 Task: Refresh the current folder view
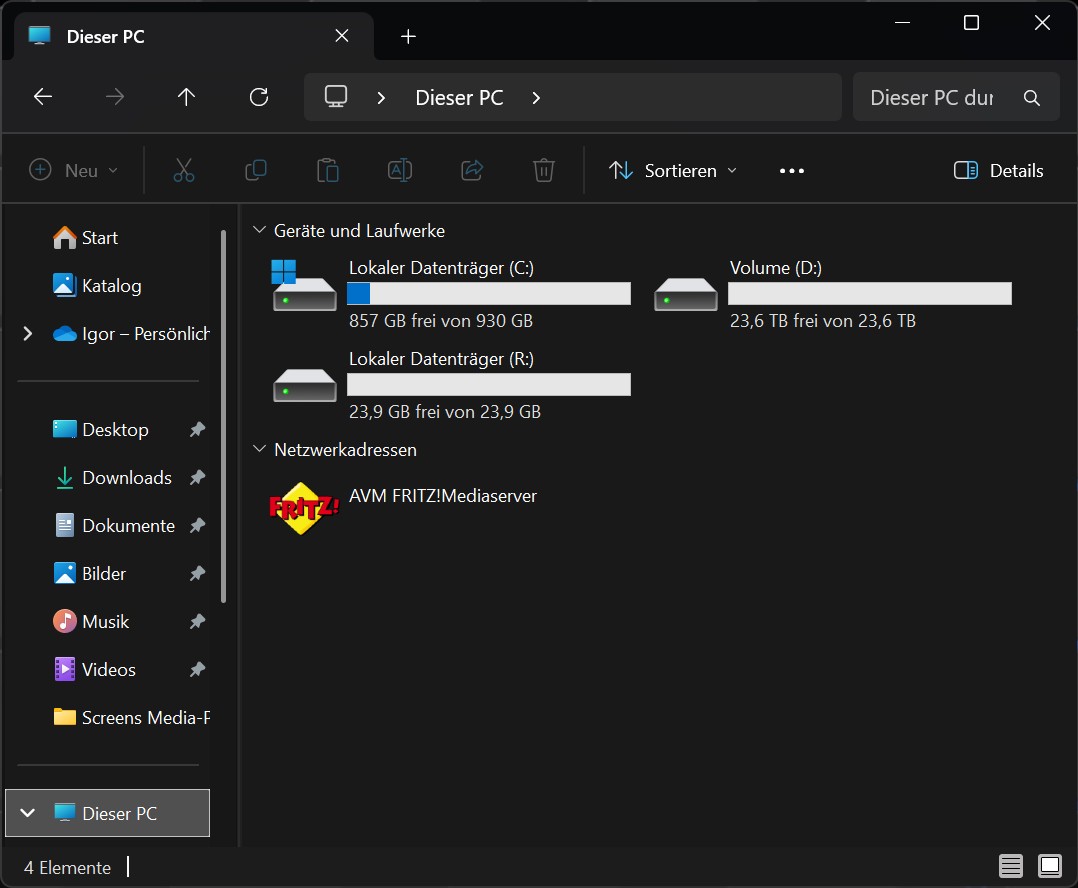(x=259, y=97)
